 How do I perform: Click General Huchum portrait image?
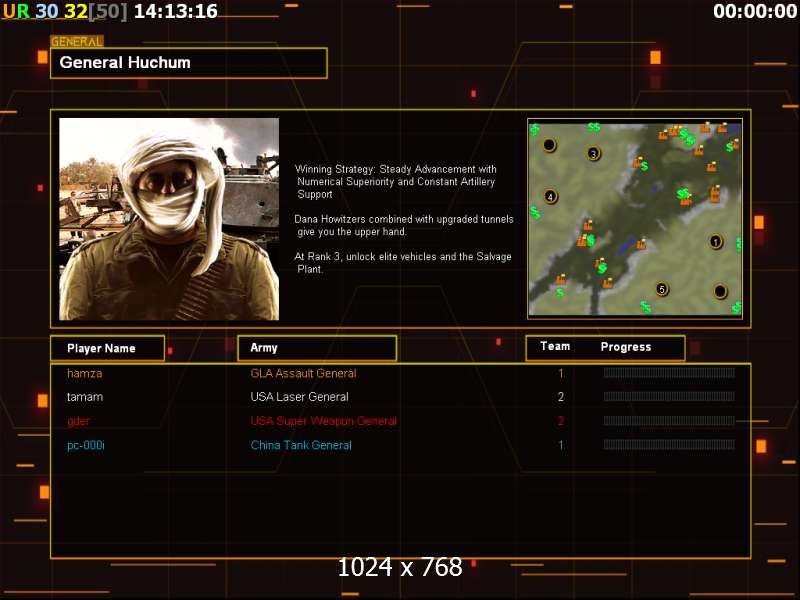(x=169, y=219)
